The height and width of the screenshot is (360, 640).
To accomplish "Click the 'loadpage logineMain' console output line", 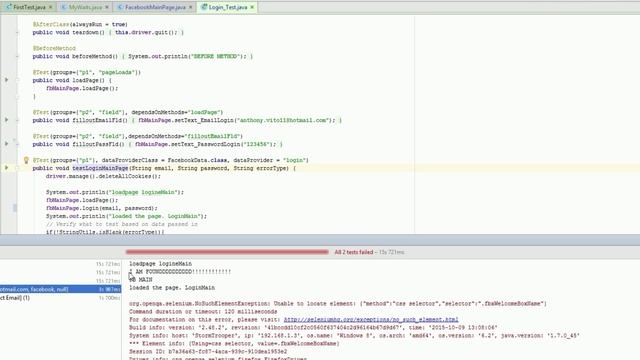I will pyautogui.click(x=160, y=264).
